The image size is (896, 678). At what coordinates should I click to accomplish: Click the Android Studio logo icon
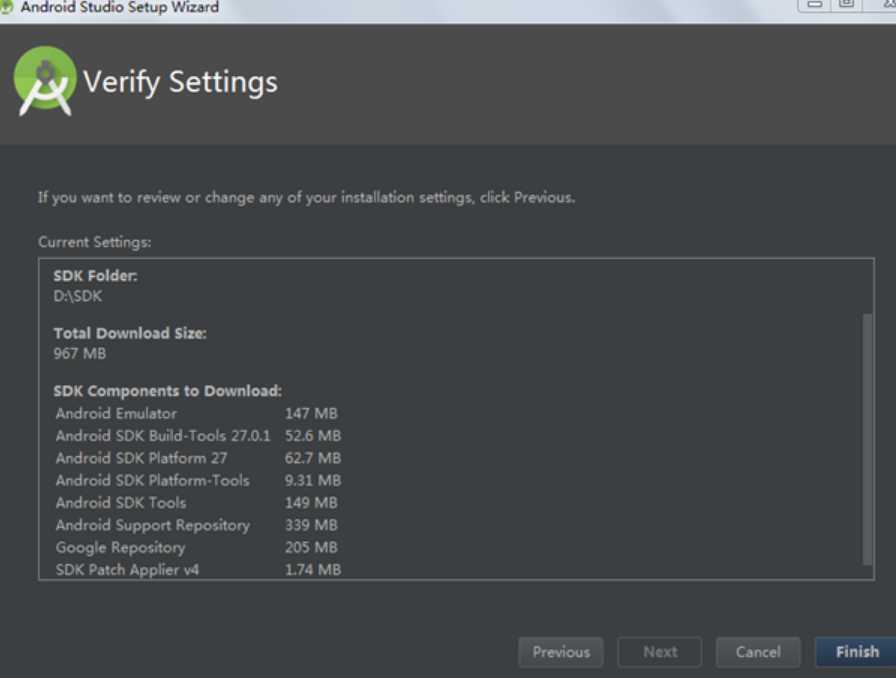click(45, 81)
